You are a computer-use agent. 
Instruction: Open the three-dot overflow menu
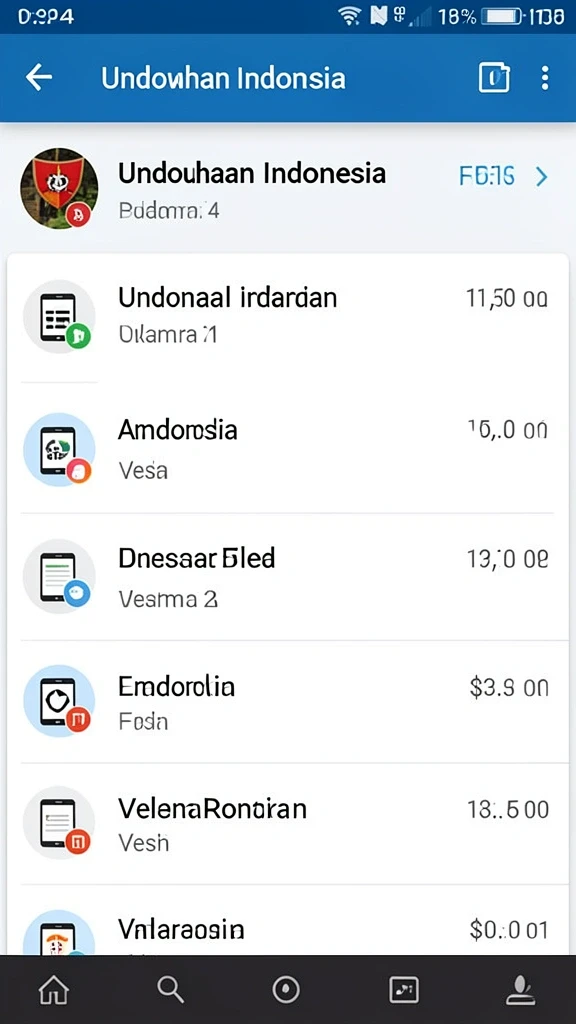coord(545,78)
